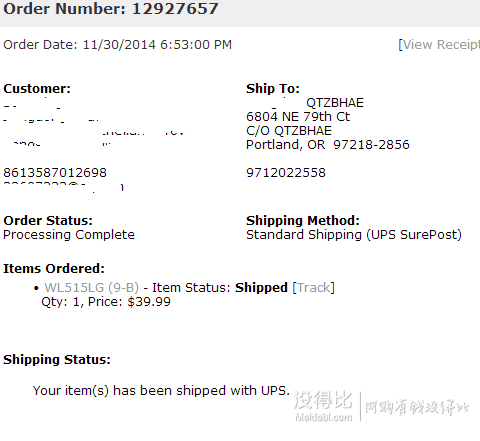Click ship-to phone number 9712022558

286,173
